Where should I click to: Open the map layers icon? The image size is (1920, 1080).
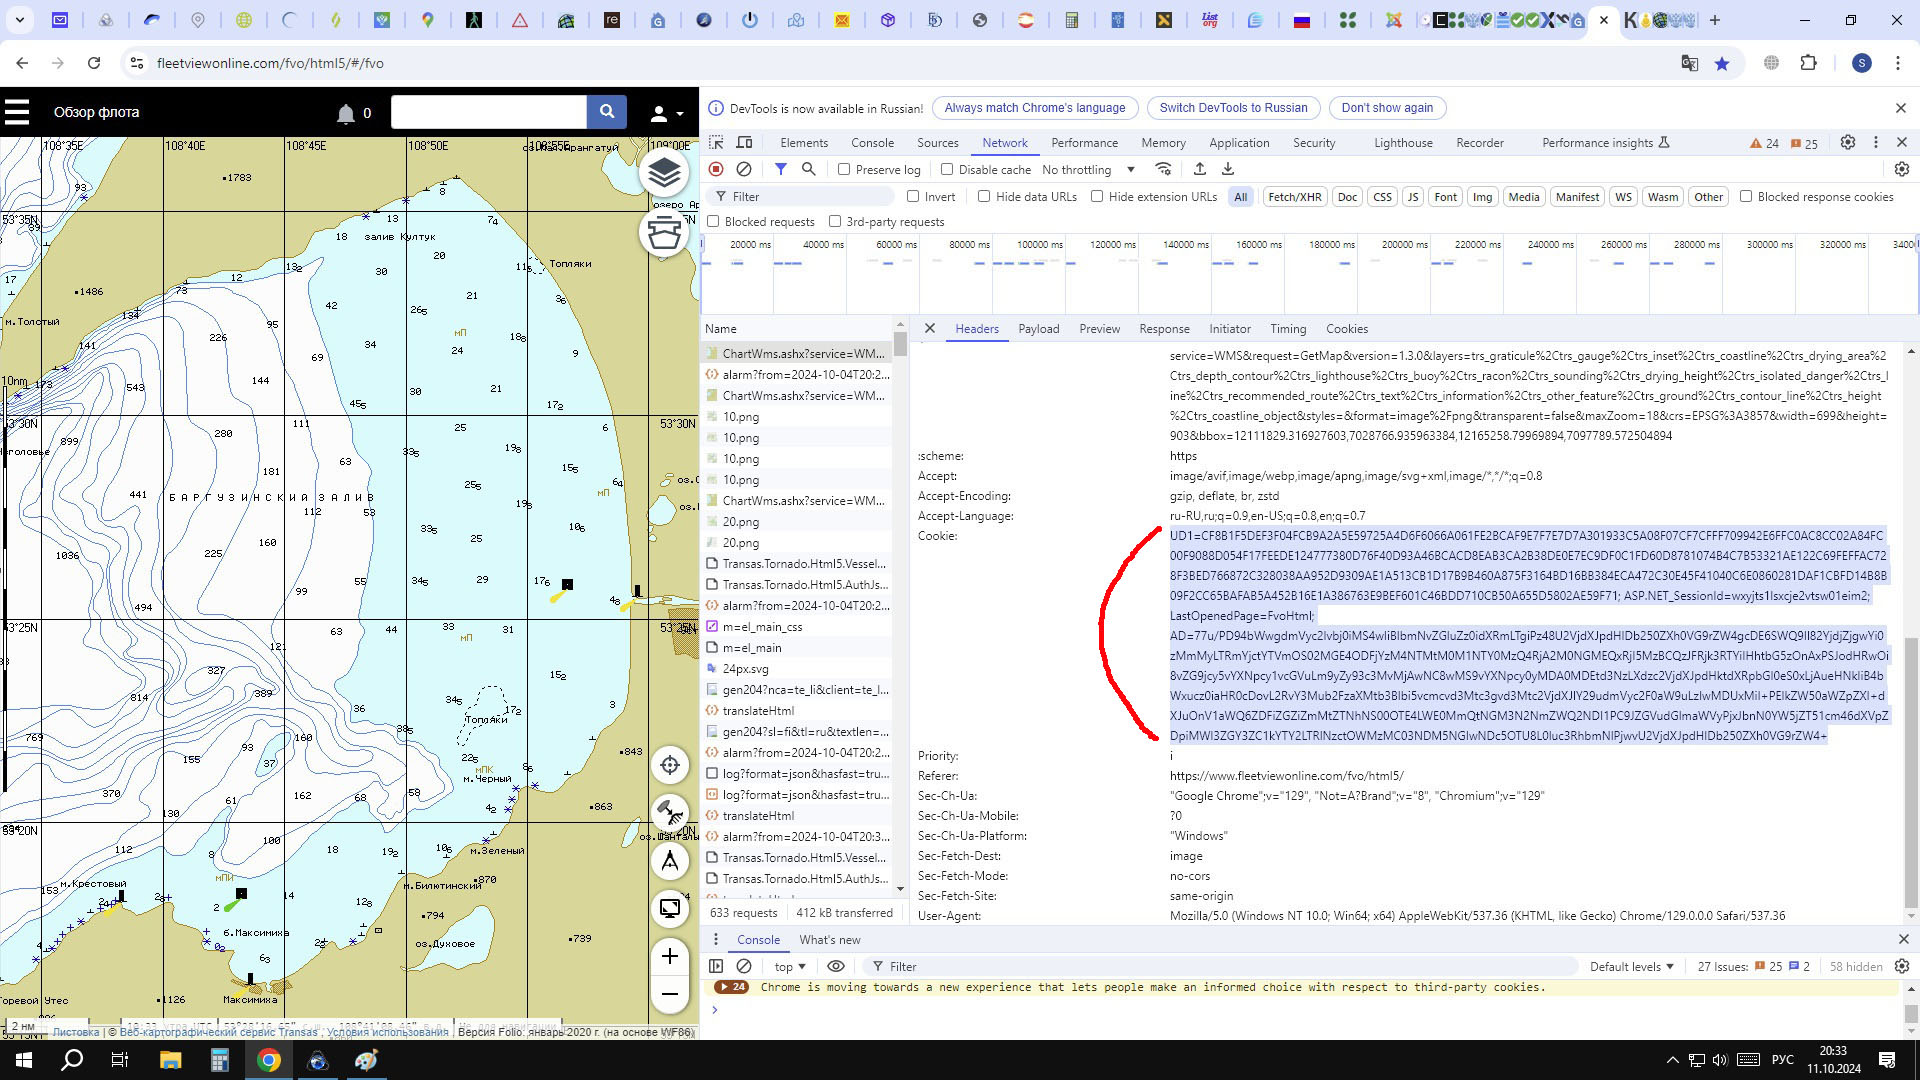[x=664, y=174]
